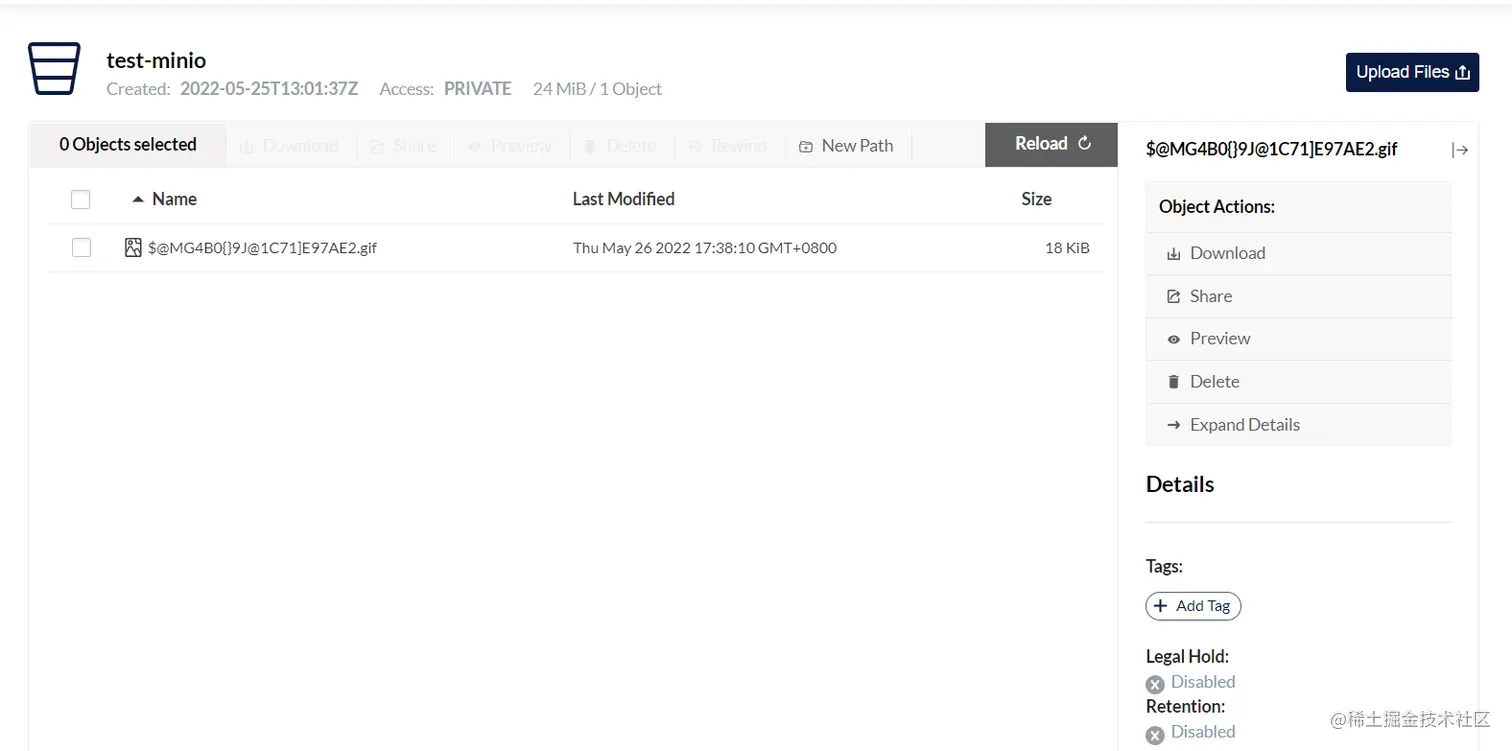Click the gif file image icon in list

pos(133,247)
